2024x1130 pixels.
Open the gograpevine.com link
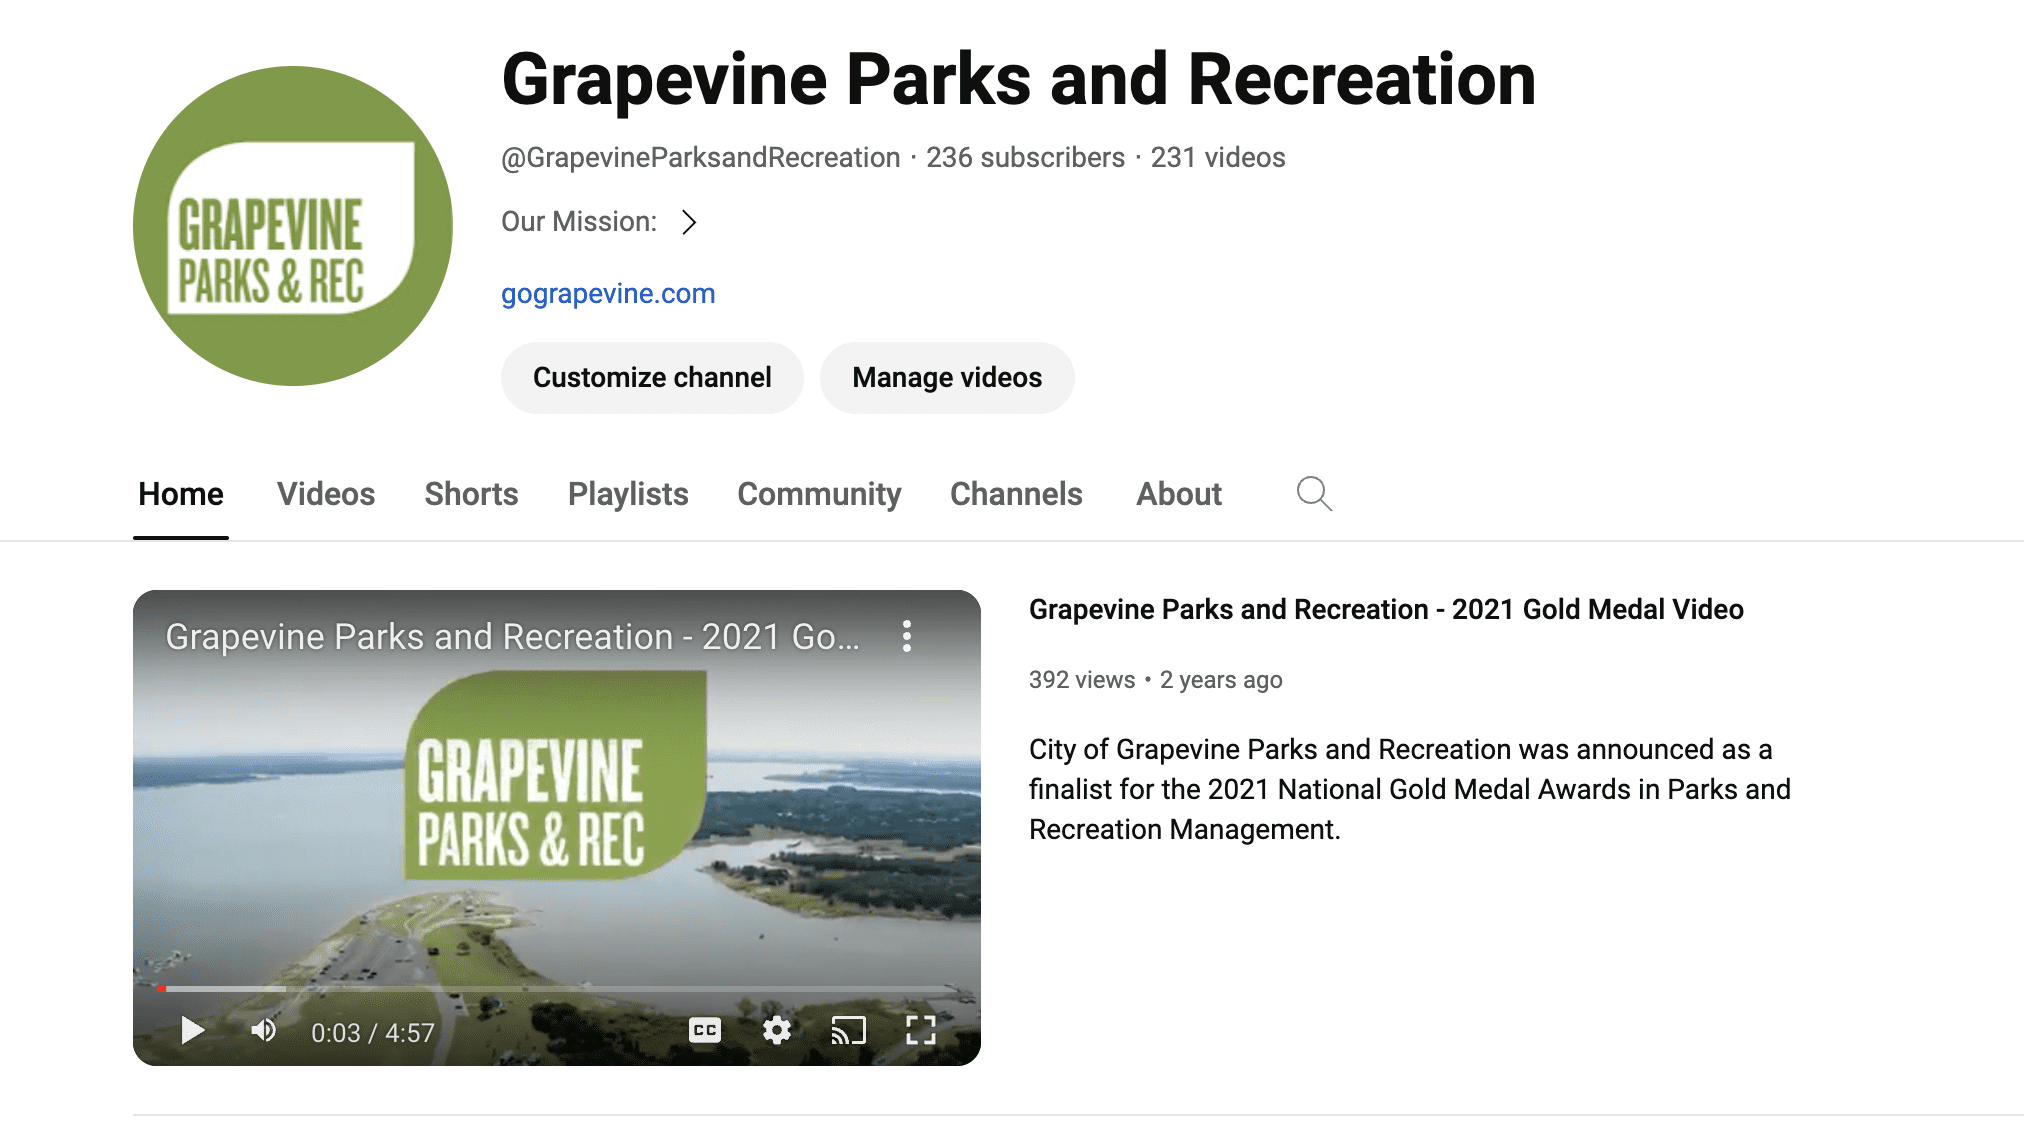(x=608, y=294)
